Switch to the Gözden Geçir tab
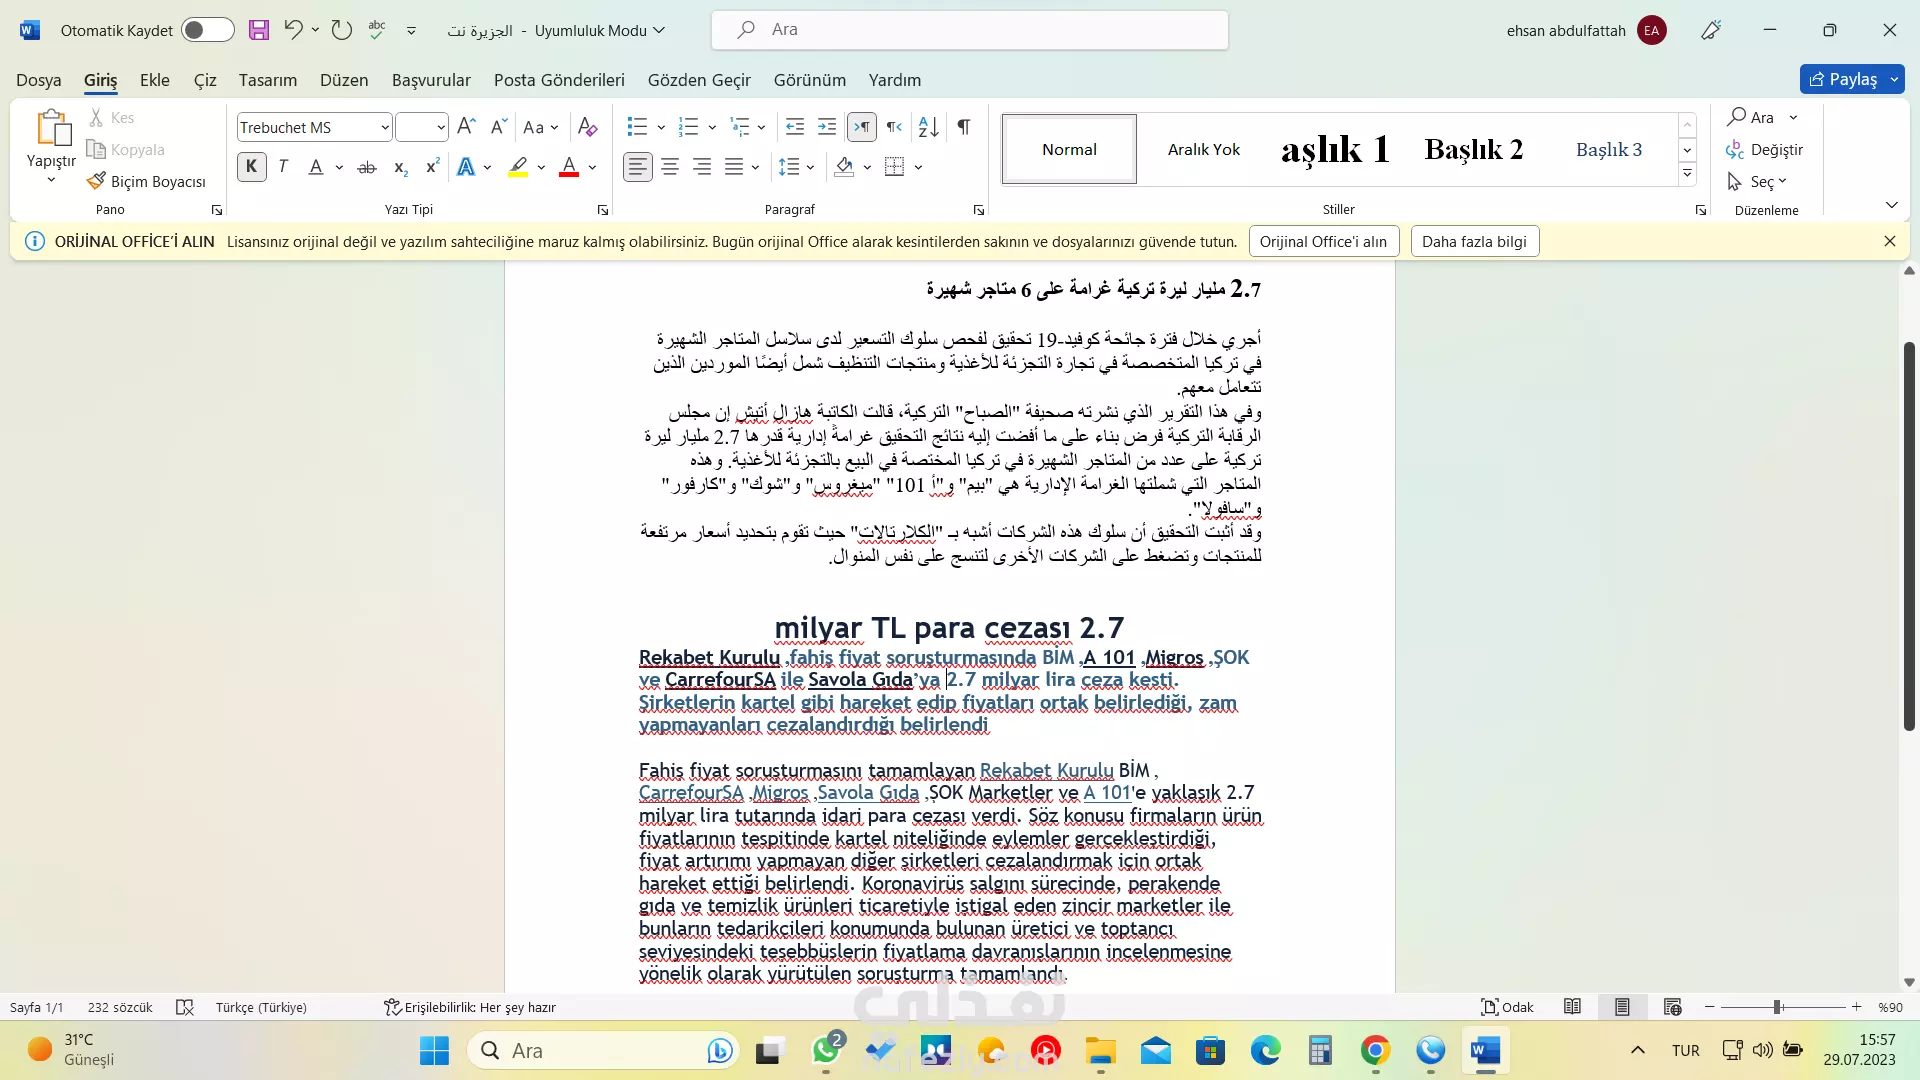The height and width of the screenshot is (1080, 1920). (x=699, y=80)
